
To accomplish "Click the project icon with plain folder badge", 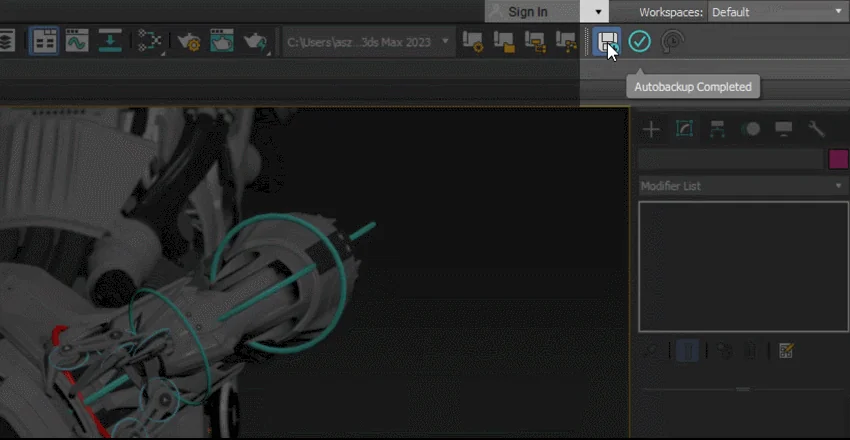I will click(504, 42).
